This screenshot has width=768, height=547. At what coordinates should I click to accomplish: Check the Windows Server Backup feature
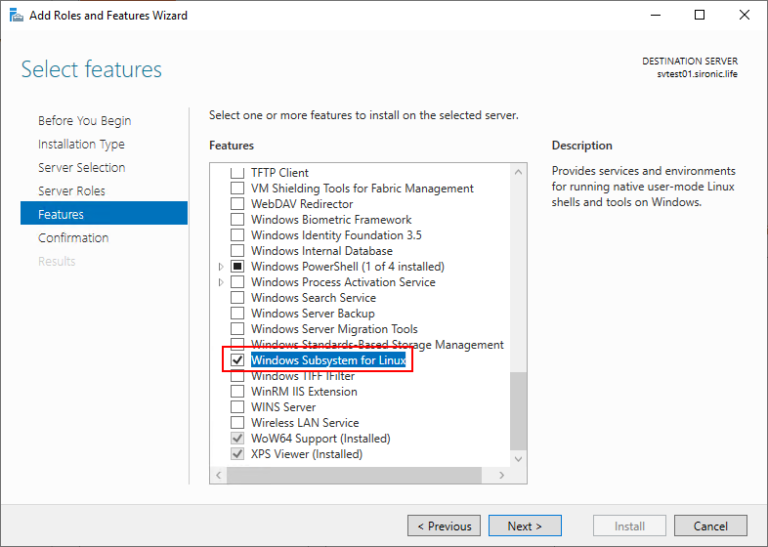pyautogui.click(x=237, y=313)
